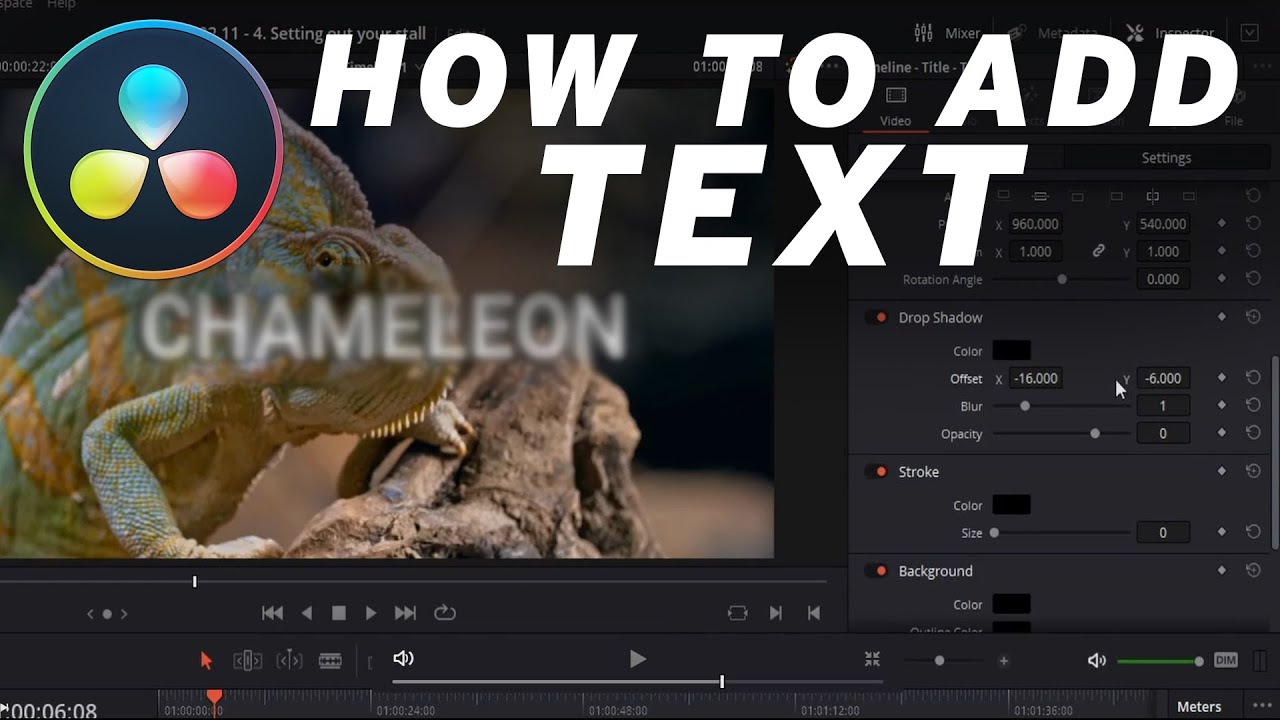Screen dimensions: 1280x720
Task: Select the Dynamic Trim Mode tool
Action: coord(289,660)
